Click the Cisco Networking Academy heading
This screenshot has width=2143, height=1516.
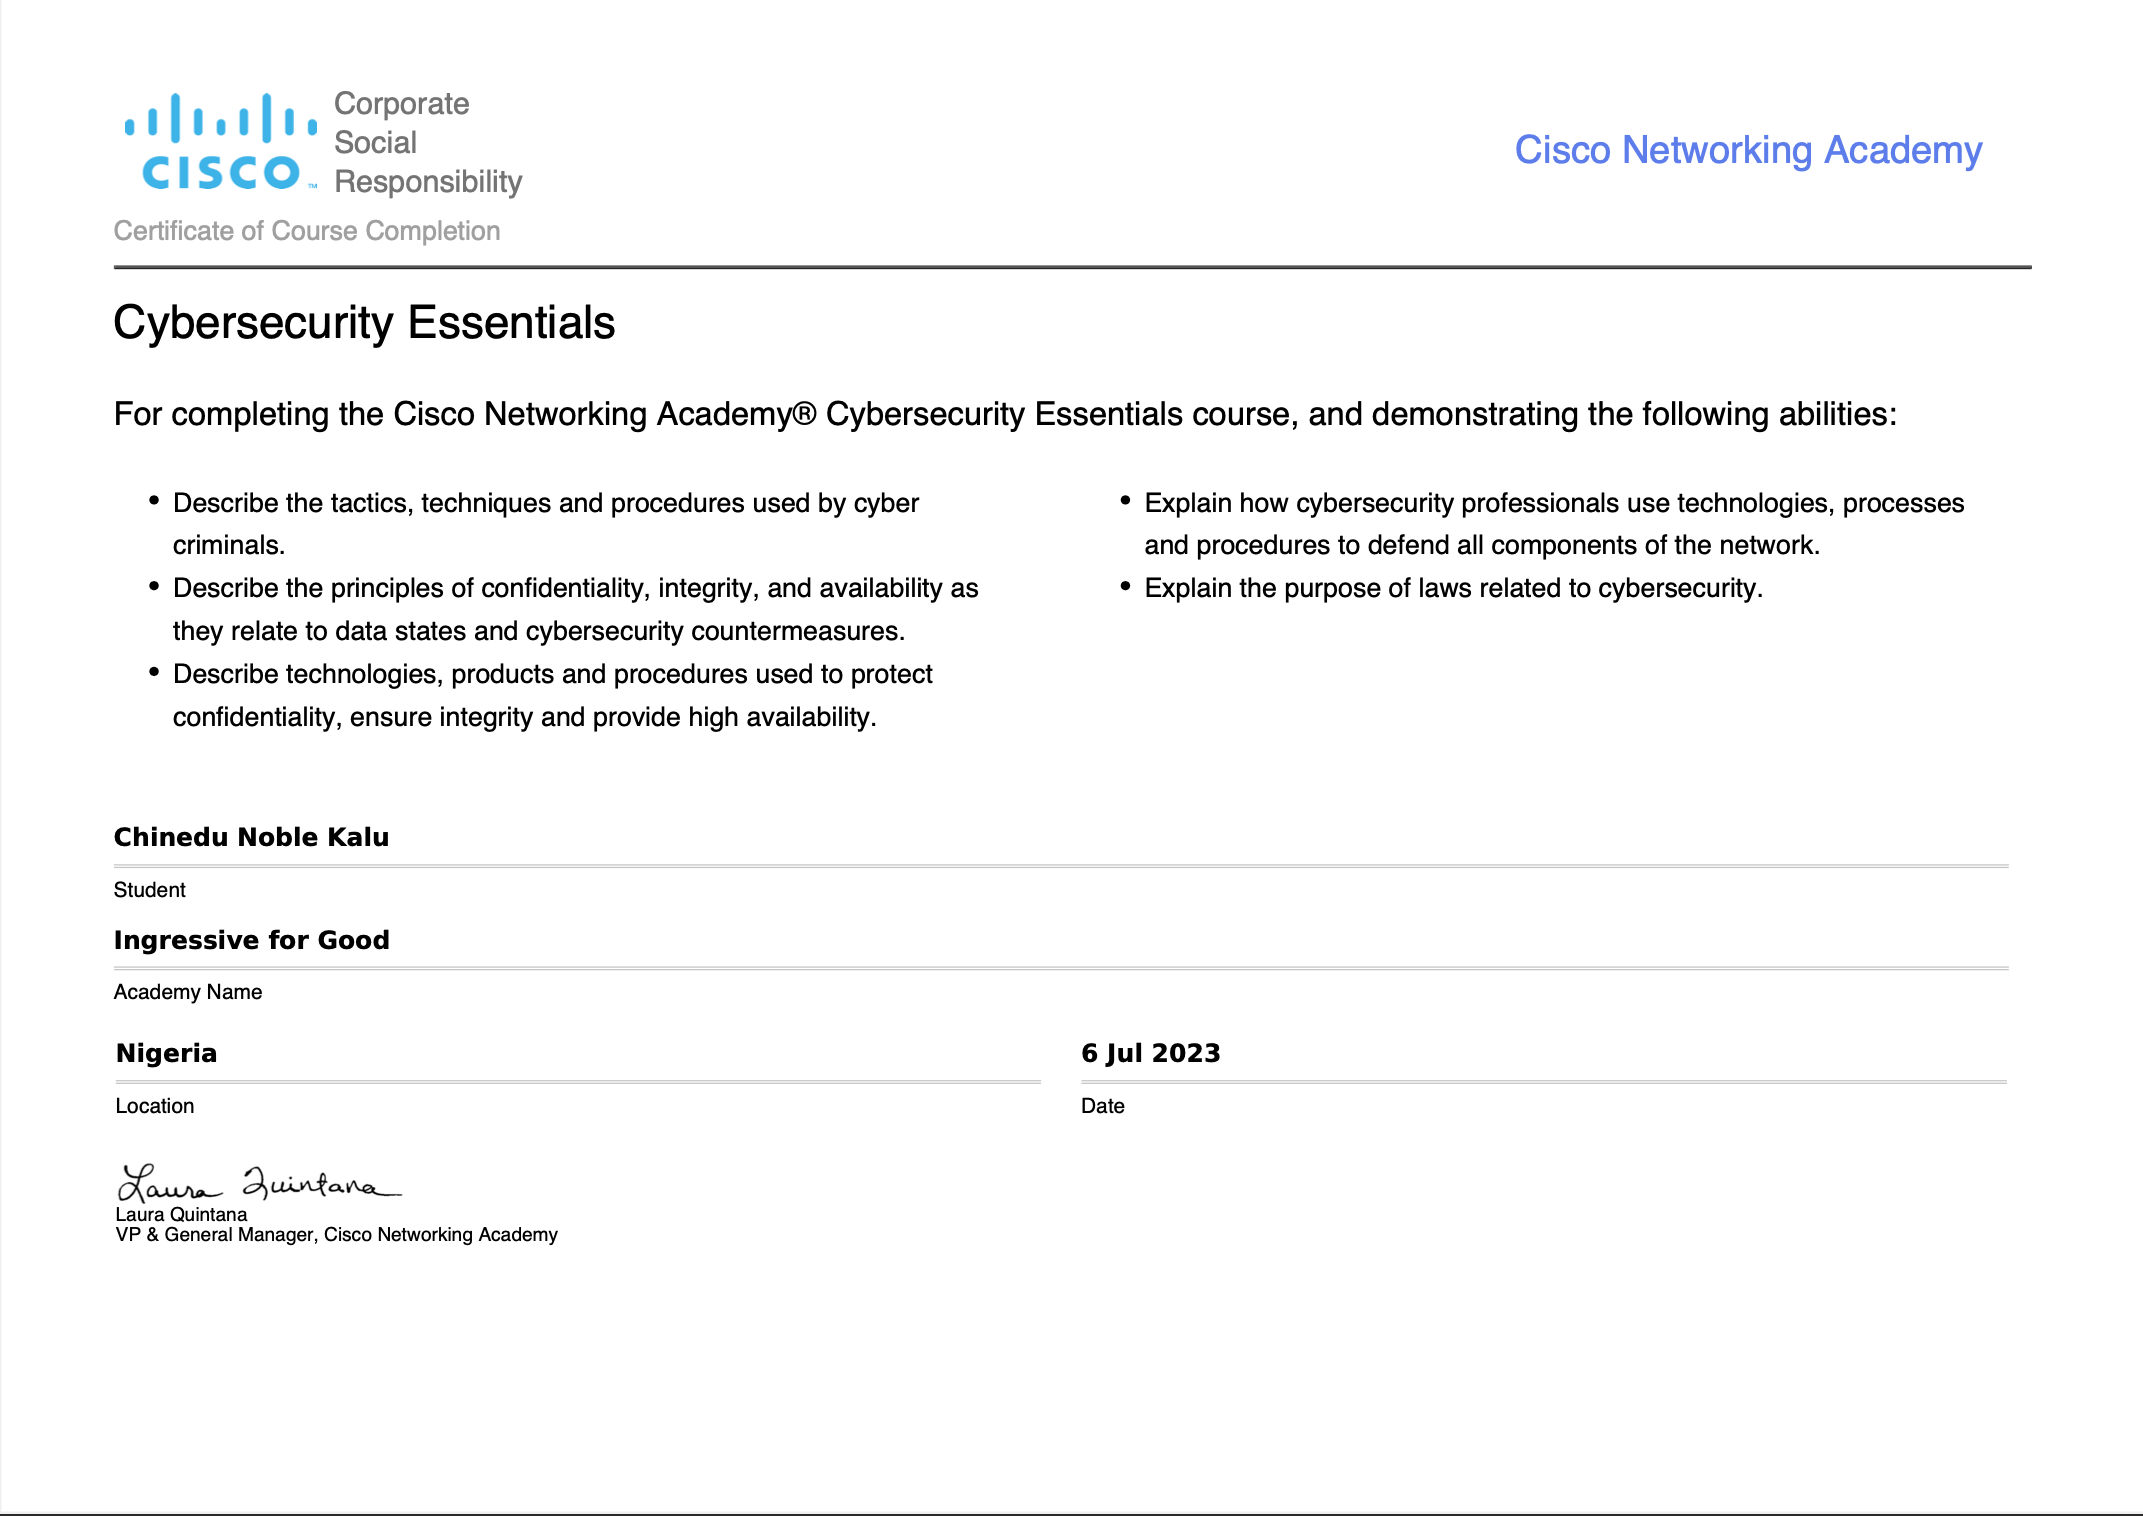point(1747,150)
